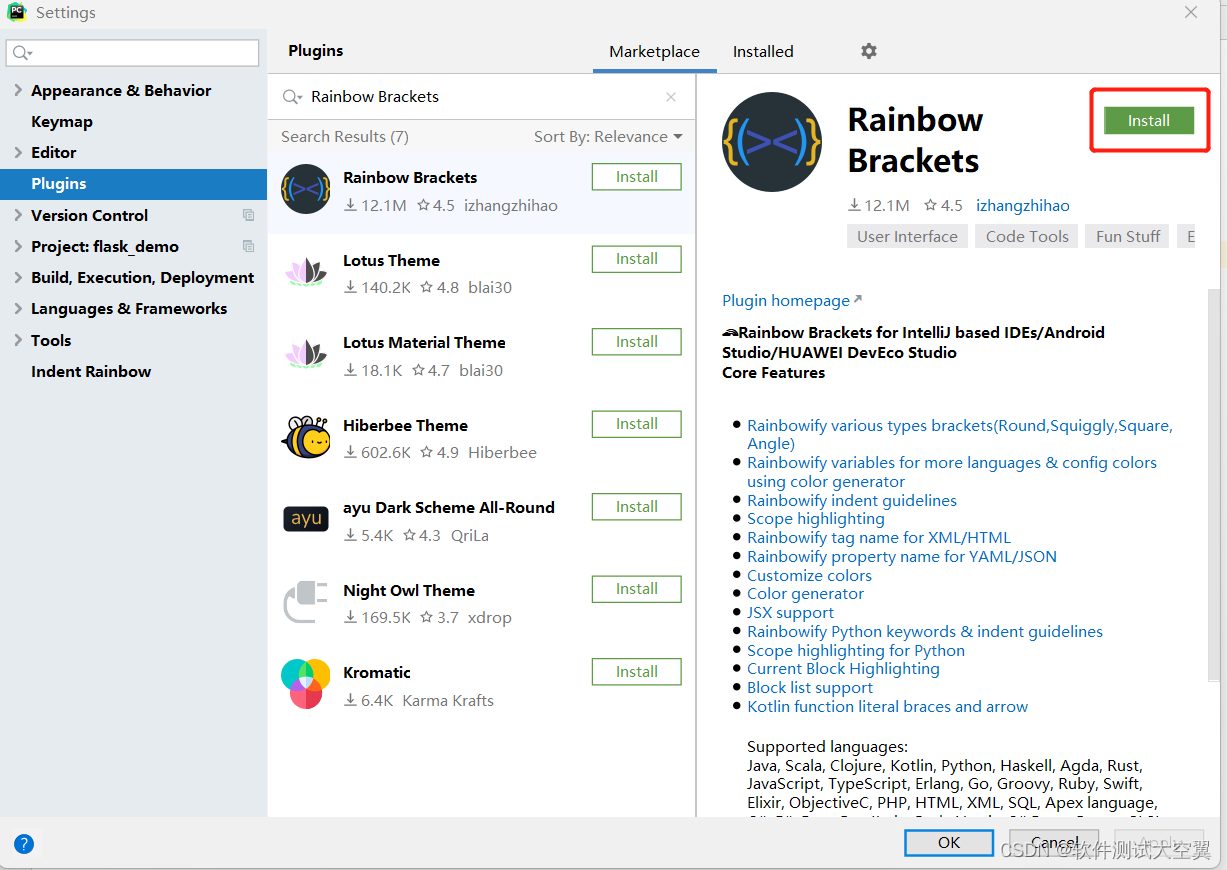Open Rainbowify tag name for XML/HTML link
Image resolution: width=1227 pixels, height=870 pixels.
[x=879, y=537]
